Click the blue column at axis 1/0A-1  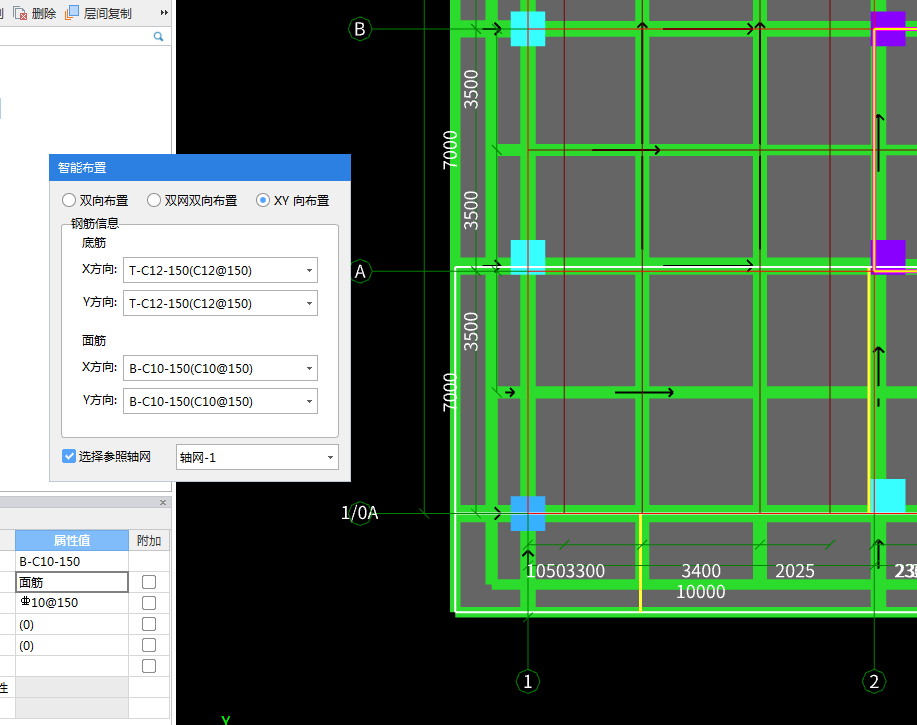(528, 513)
